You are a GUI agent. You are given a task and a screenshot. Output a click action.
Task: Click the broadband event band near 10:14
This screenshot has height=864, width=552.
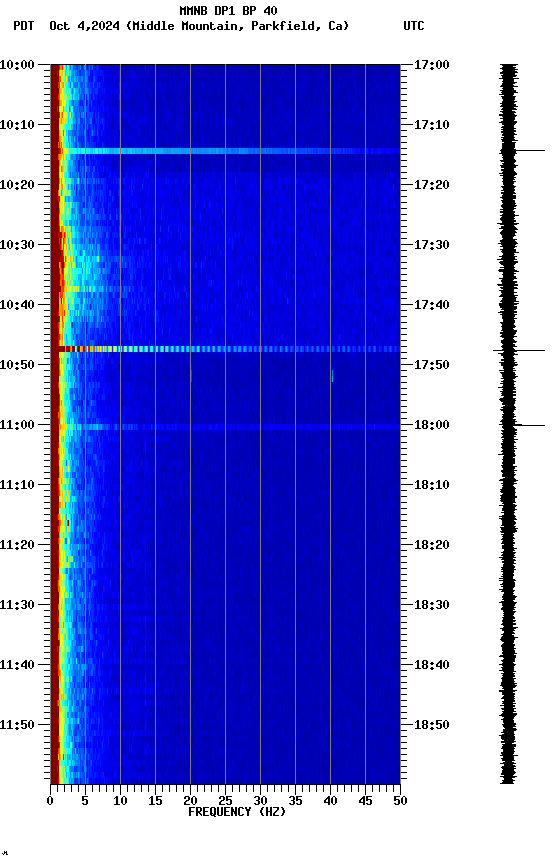225,150
